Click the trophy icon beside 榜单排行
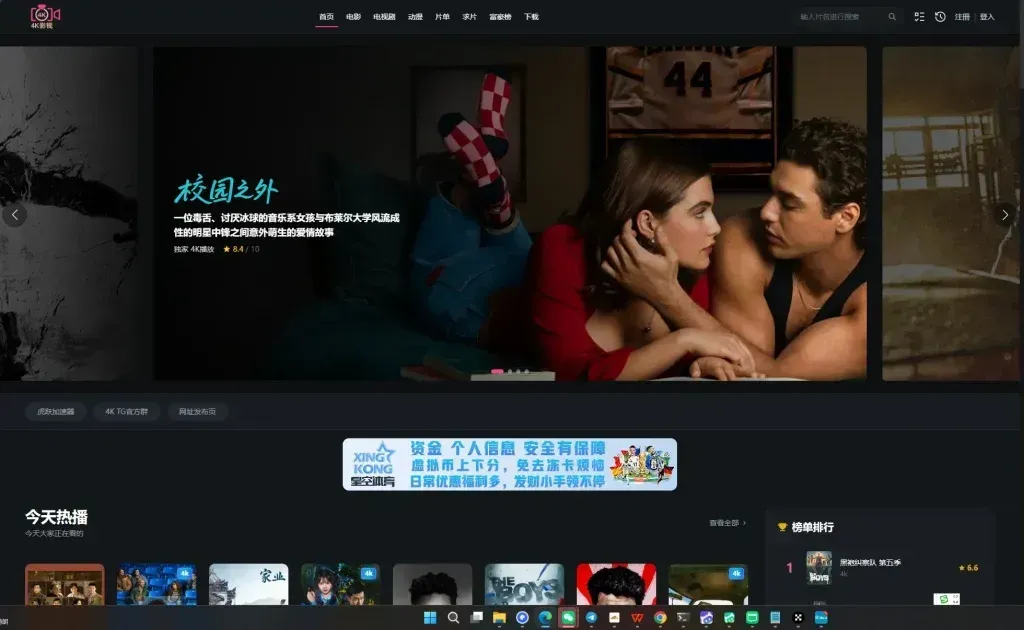 point(782,527)
